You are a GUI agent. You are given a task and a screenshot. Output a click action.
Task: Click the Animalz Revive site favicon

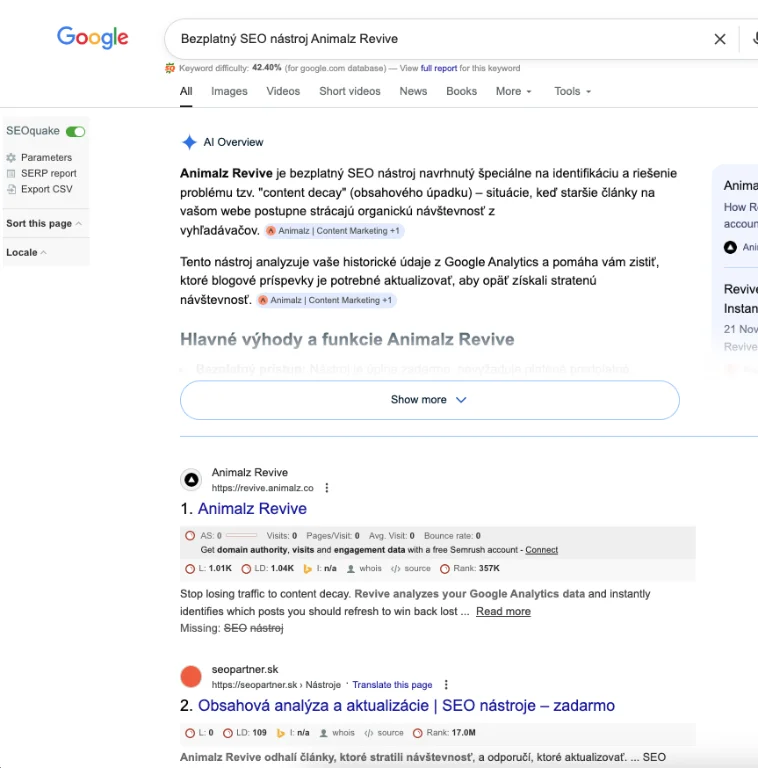tap(192, 480)
